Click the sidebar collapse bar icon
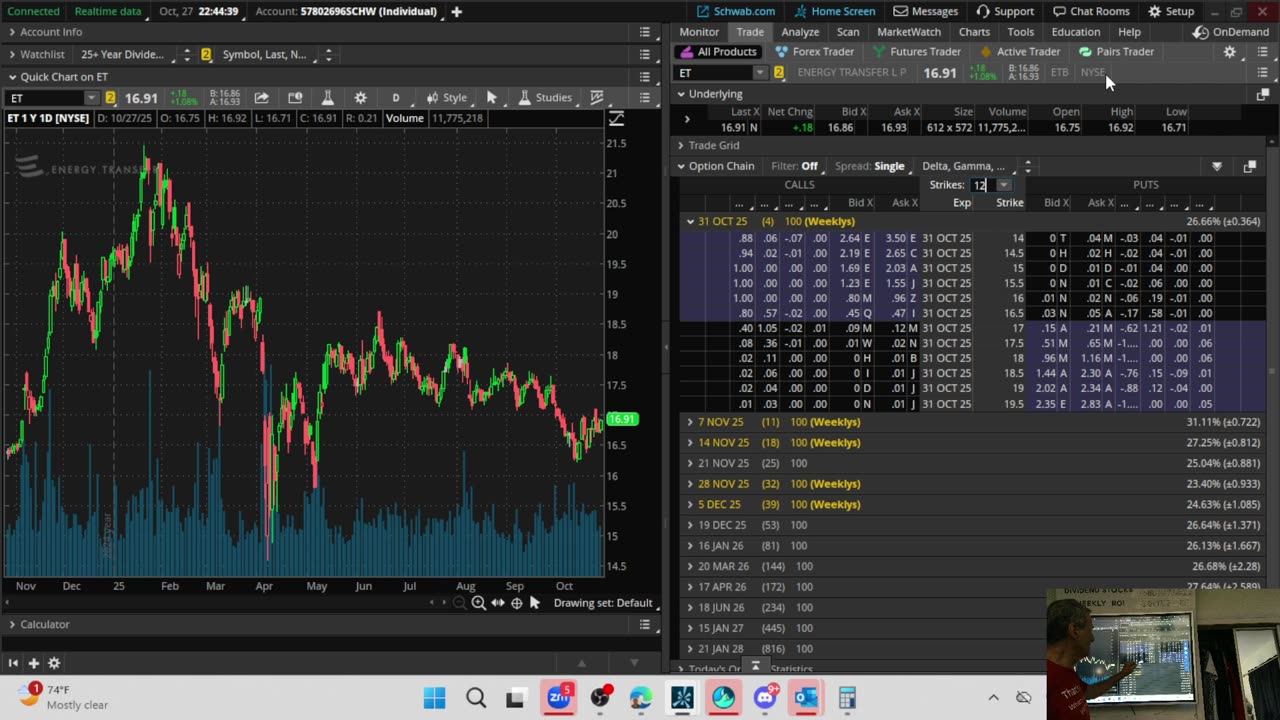The height and width of the screenshot is (720, 1280). pyautogui.click(x=13, y=663)
